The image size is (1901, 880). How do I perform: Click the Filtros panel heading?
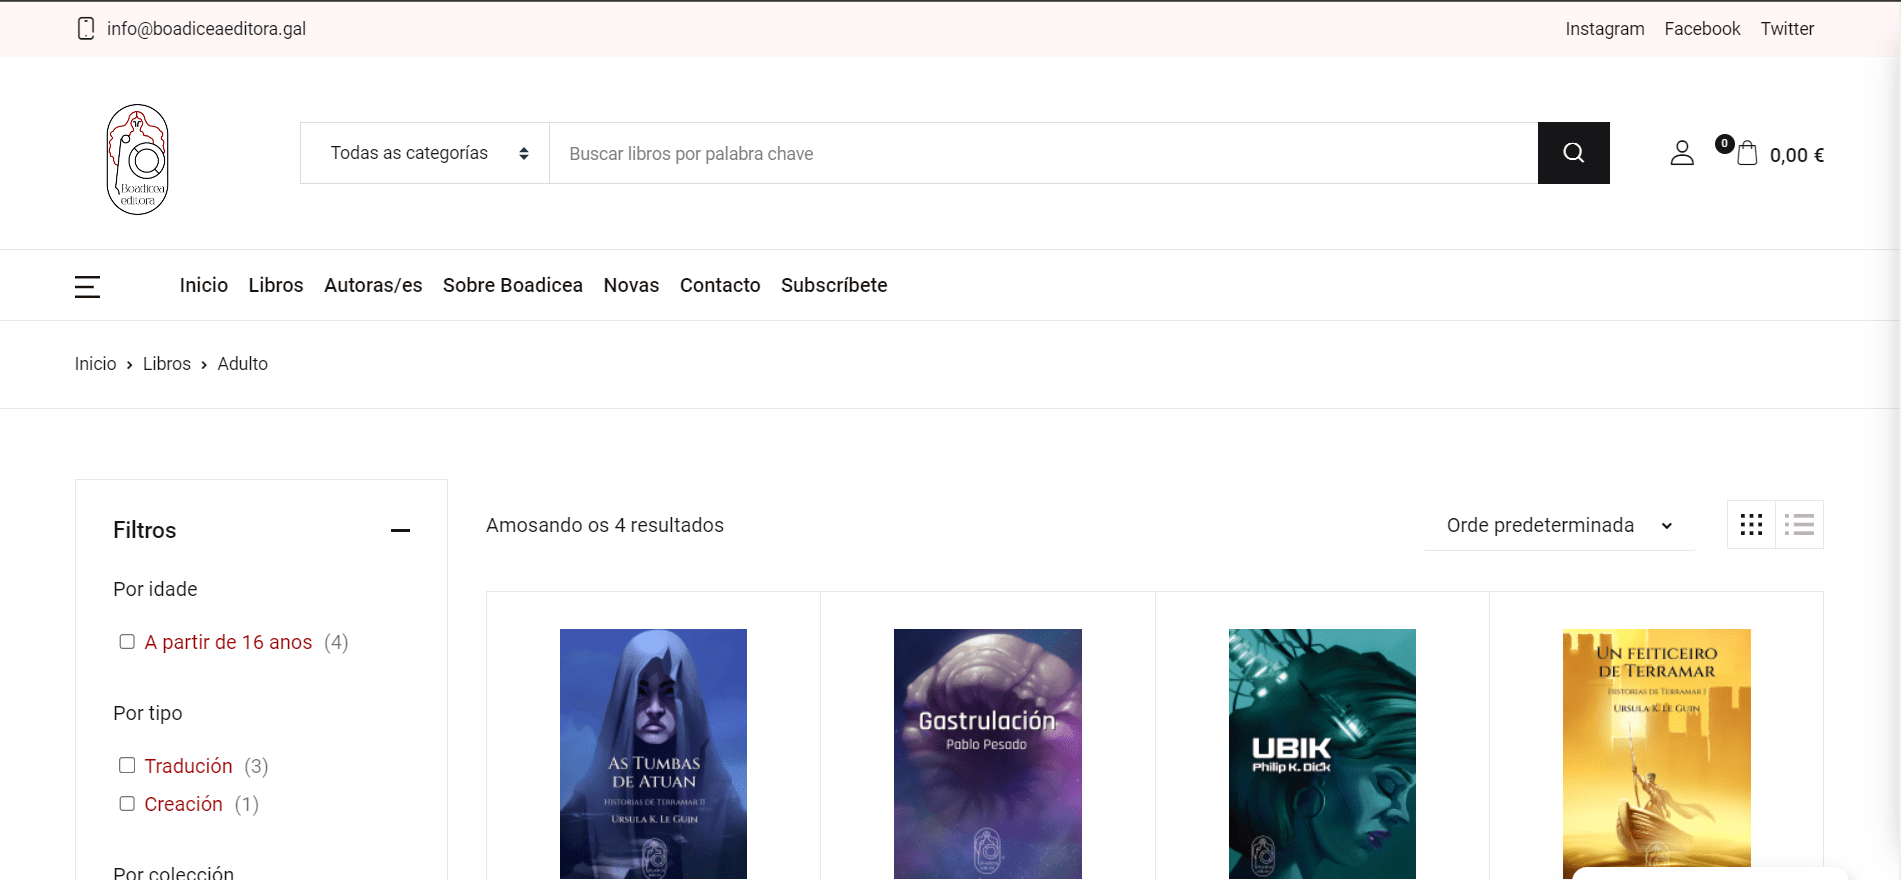click(x=145, y=530)
